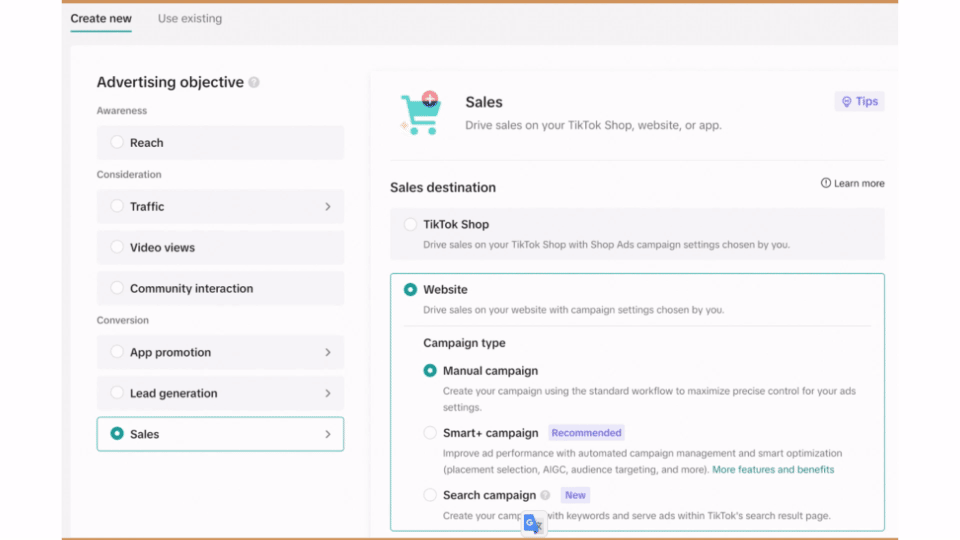Viewport: 960px width, 540px height.
Task: Open the More features and benefits link
Action: pyautogui.click(x=772, y=469)
